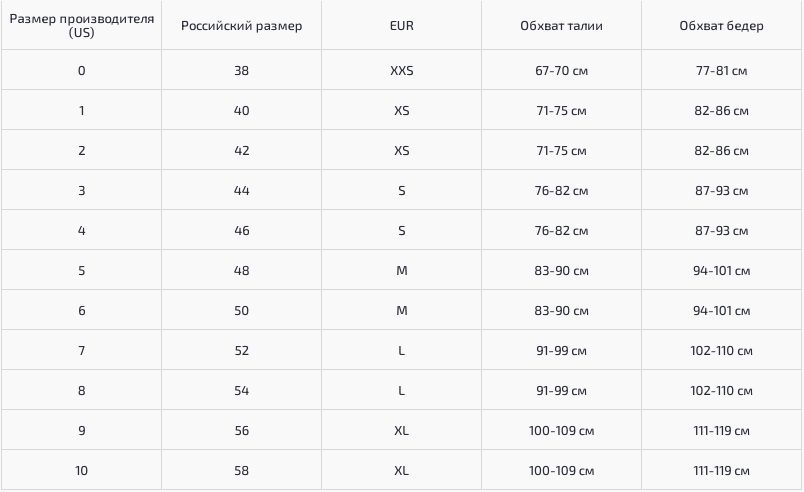Screen dimensions: 804x492
Task: Select the 'EUR' column header
Action: click(x=401, y=26)
